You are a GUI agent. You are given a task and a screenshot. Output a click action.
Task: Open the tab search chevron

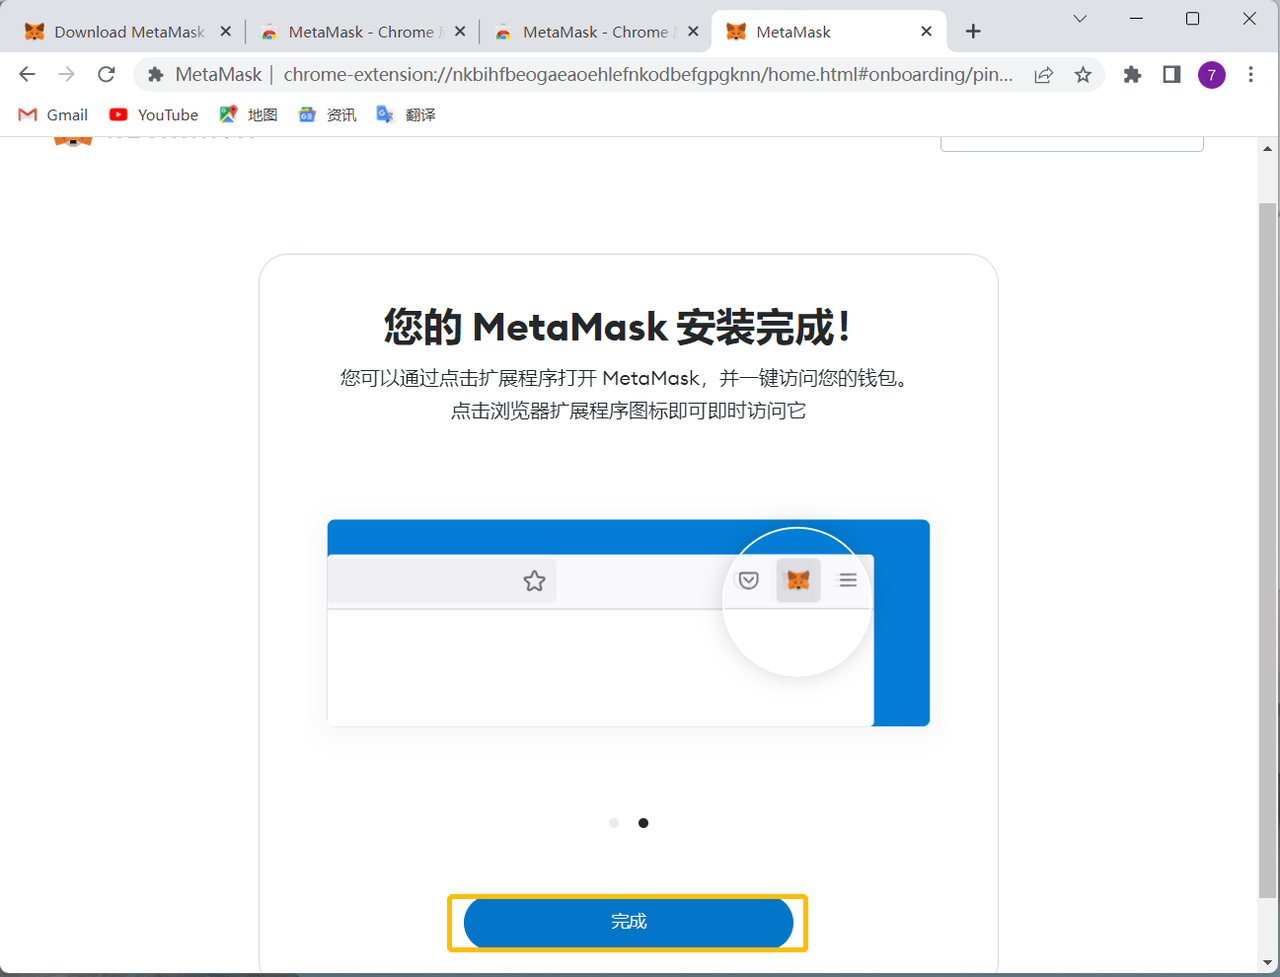[x=1080, y=18]
